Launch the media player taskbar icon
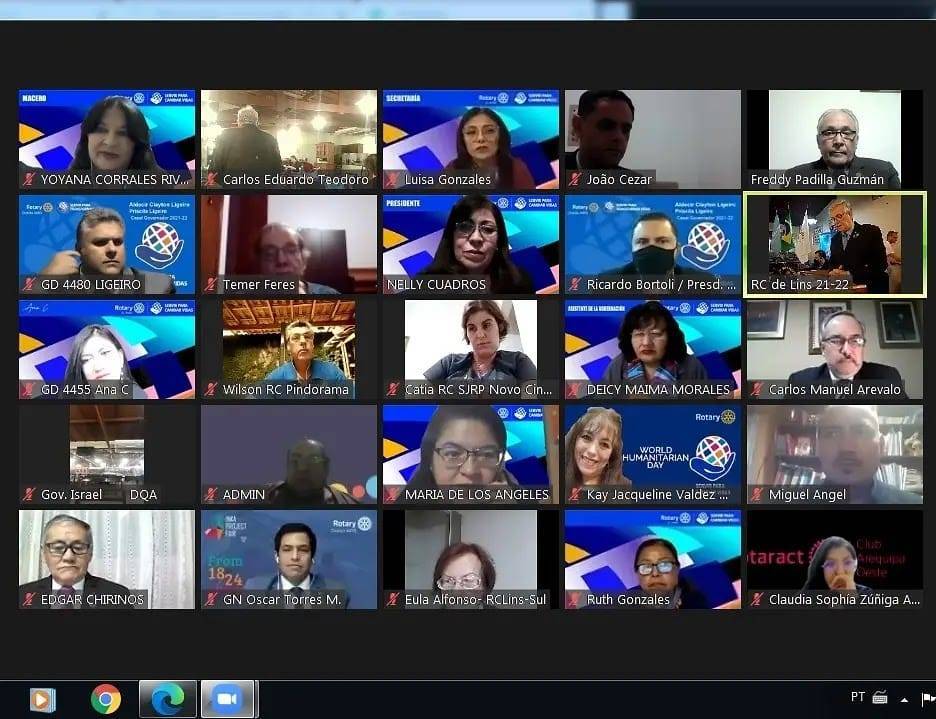936x719 pixels. click(x=43, y=699)
